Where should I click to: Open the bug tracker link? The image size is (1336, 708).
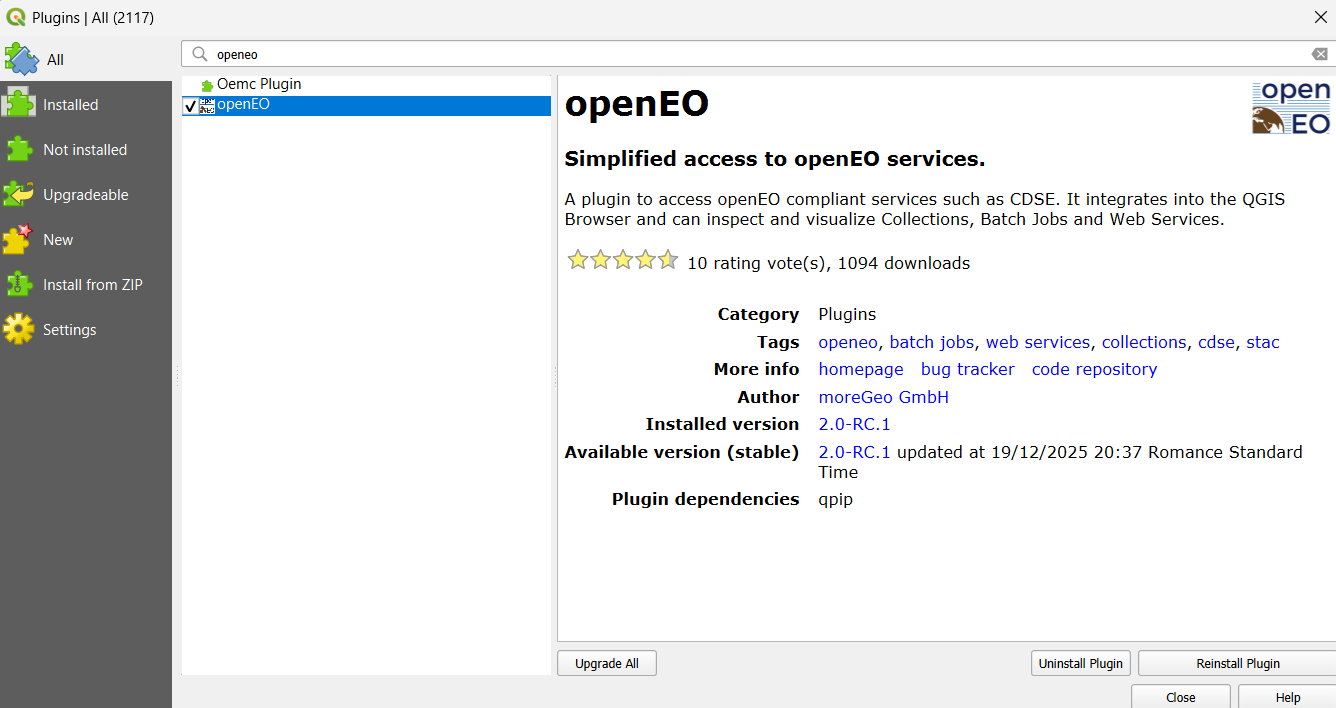click(967, 369)
